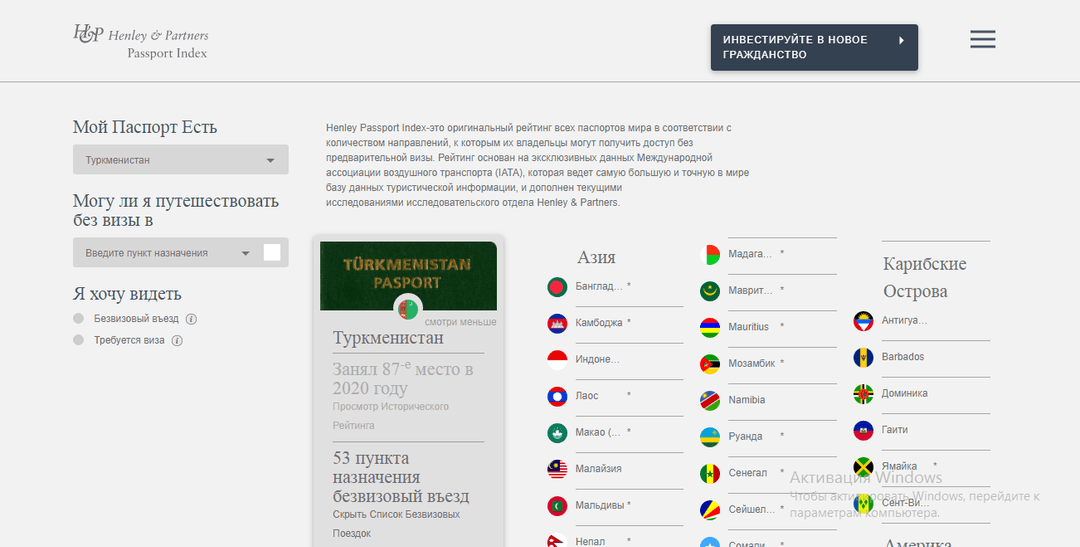Click the Namibia country name
The width and height of the screenshot is (1080, 547).
coord(747,400)
